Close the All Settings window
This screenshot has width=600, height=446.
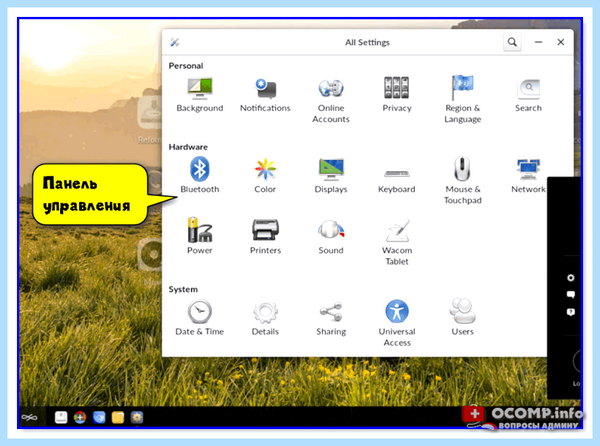pos(561,42)
